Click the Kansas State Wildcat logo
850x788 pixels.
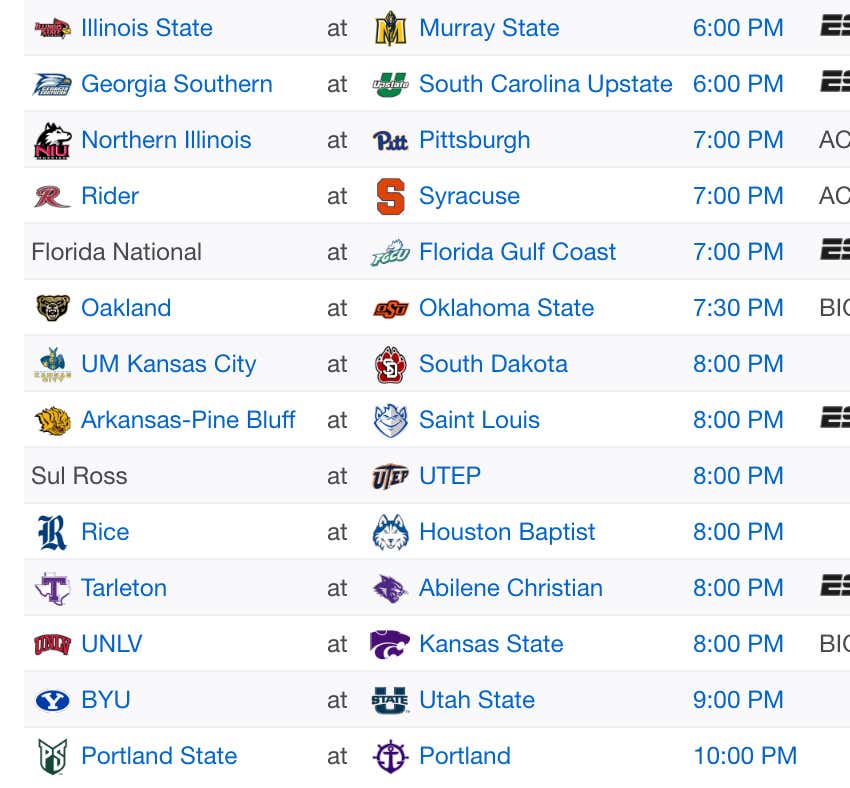tap(390, 644)
